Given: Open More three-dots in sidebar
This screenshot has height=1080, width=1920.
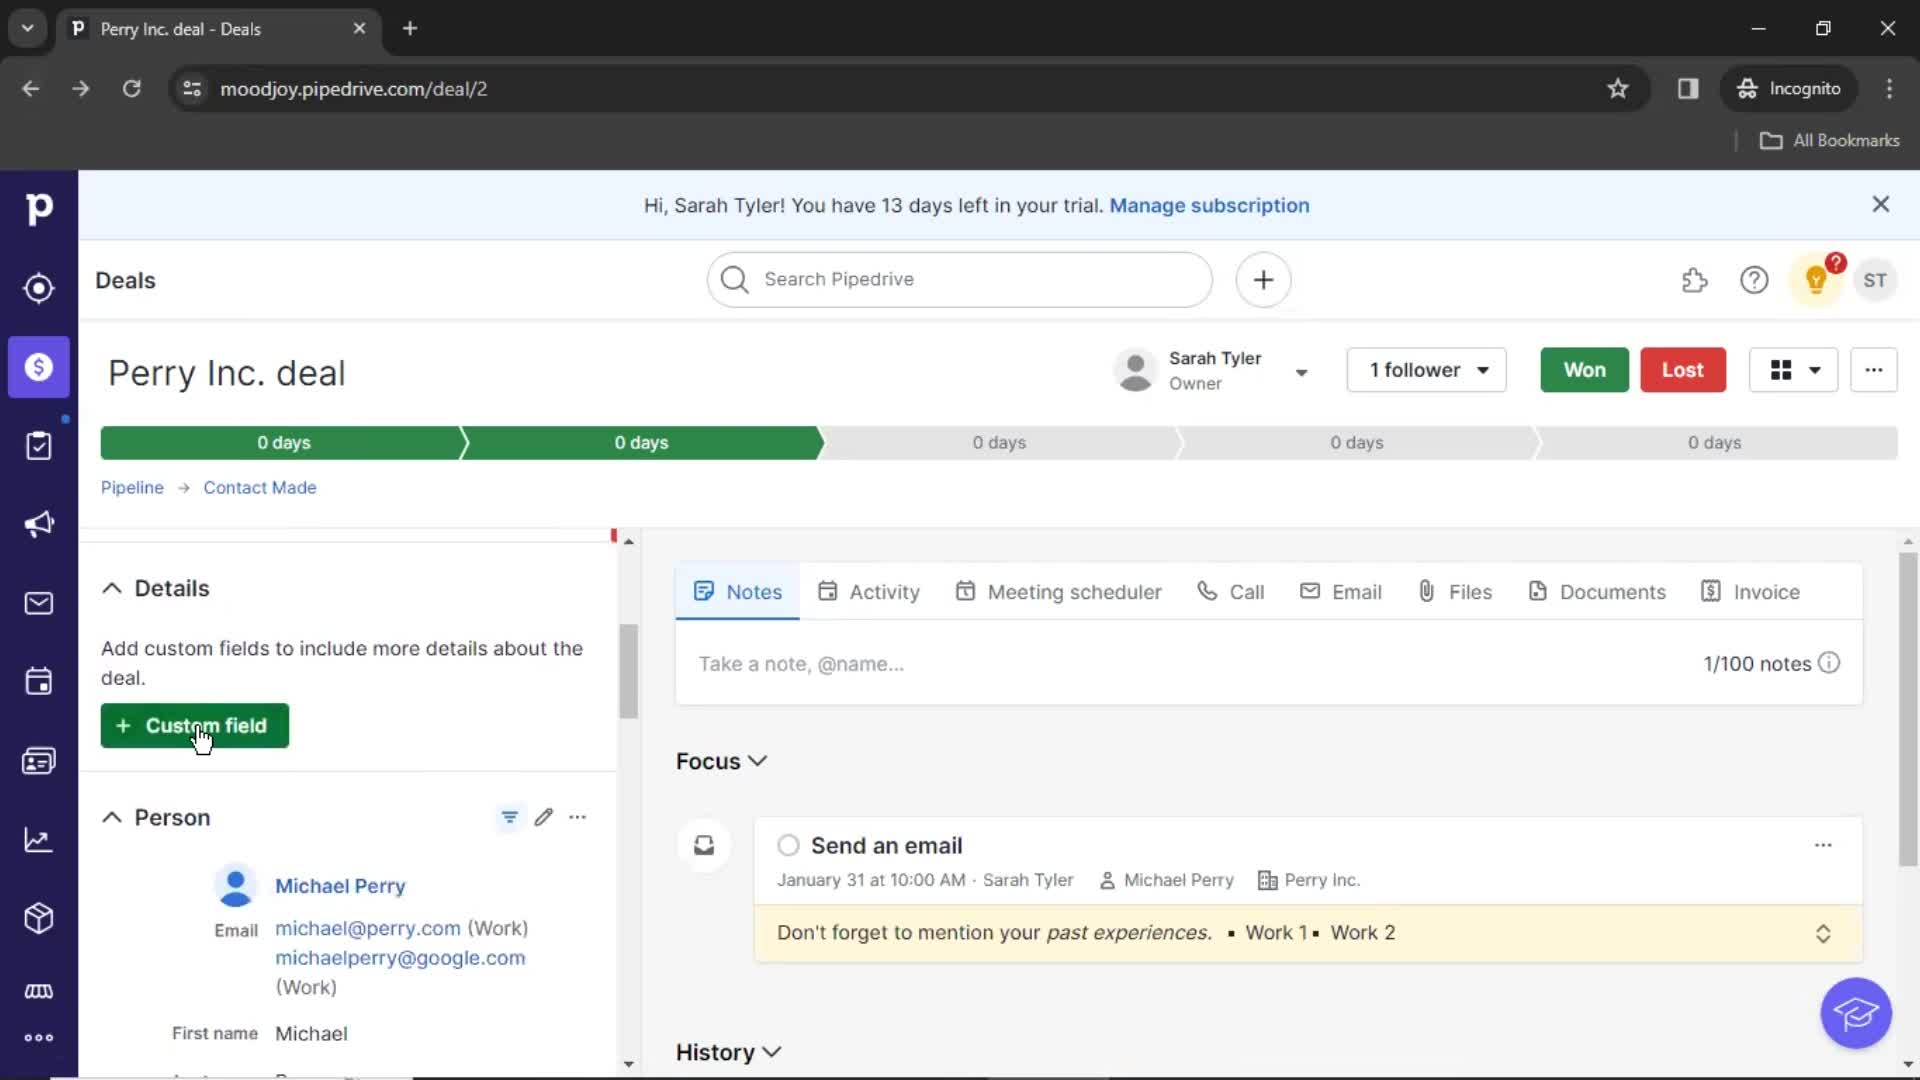Looking at the screenshot, I should tap(38, 1038).
